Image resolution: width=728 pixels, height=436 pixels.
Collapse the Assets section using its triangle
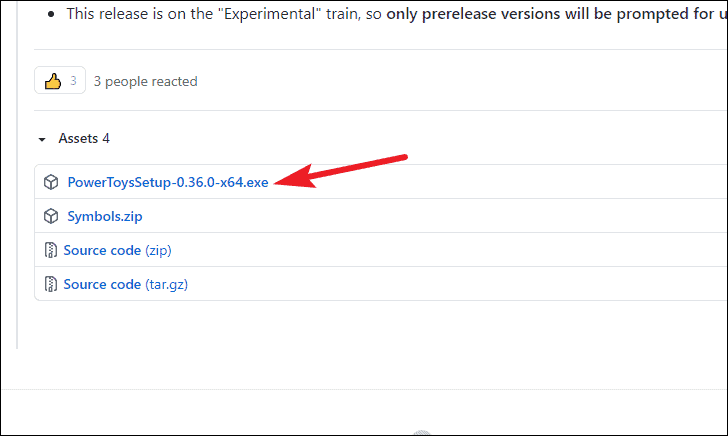(x=42, y=139)
